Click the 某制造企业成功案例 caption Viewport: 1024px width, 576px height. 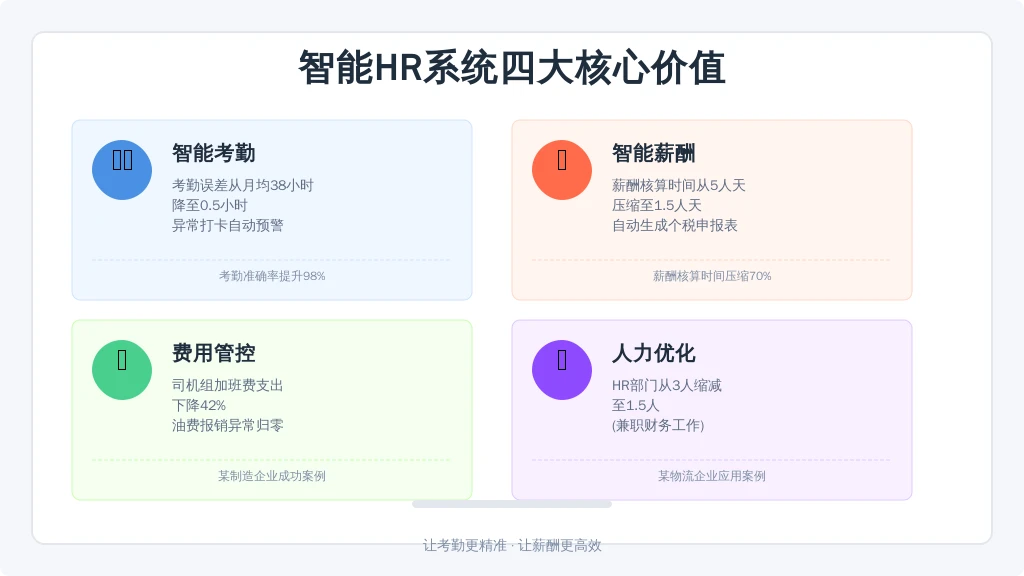coord(272,476)
